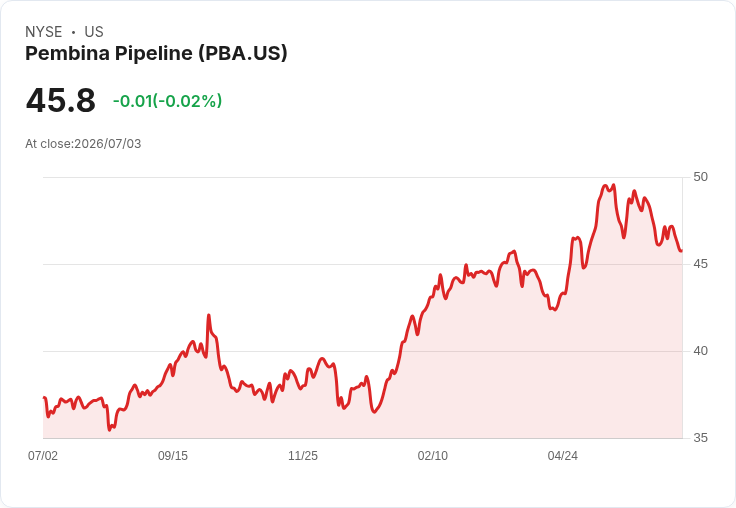Click the At close 2026/07/03 text

(83, 144)
